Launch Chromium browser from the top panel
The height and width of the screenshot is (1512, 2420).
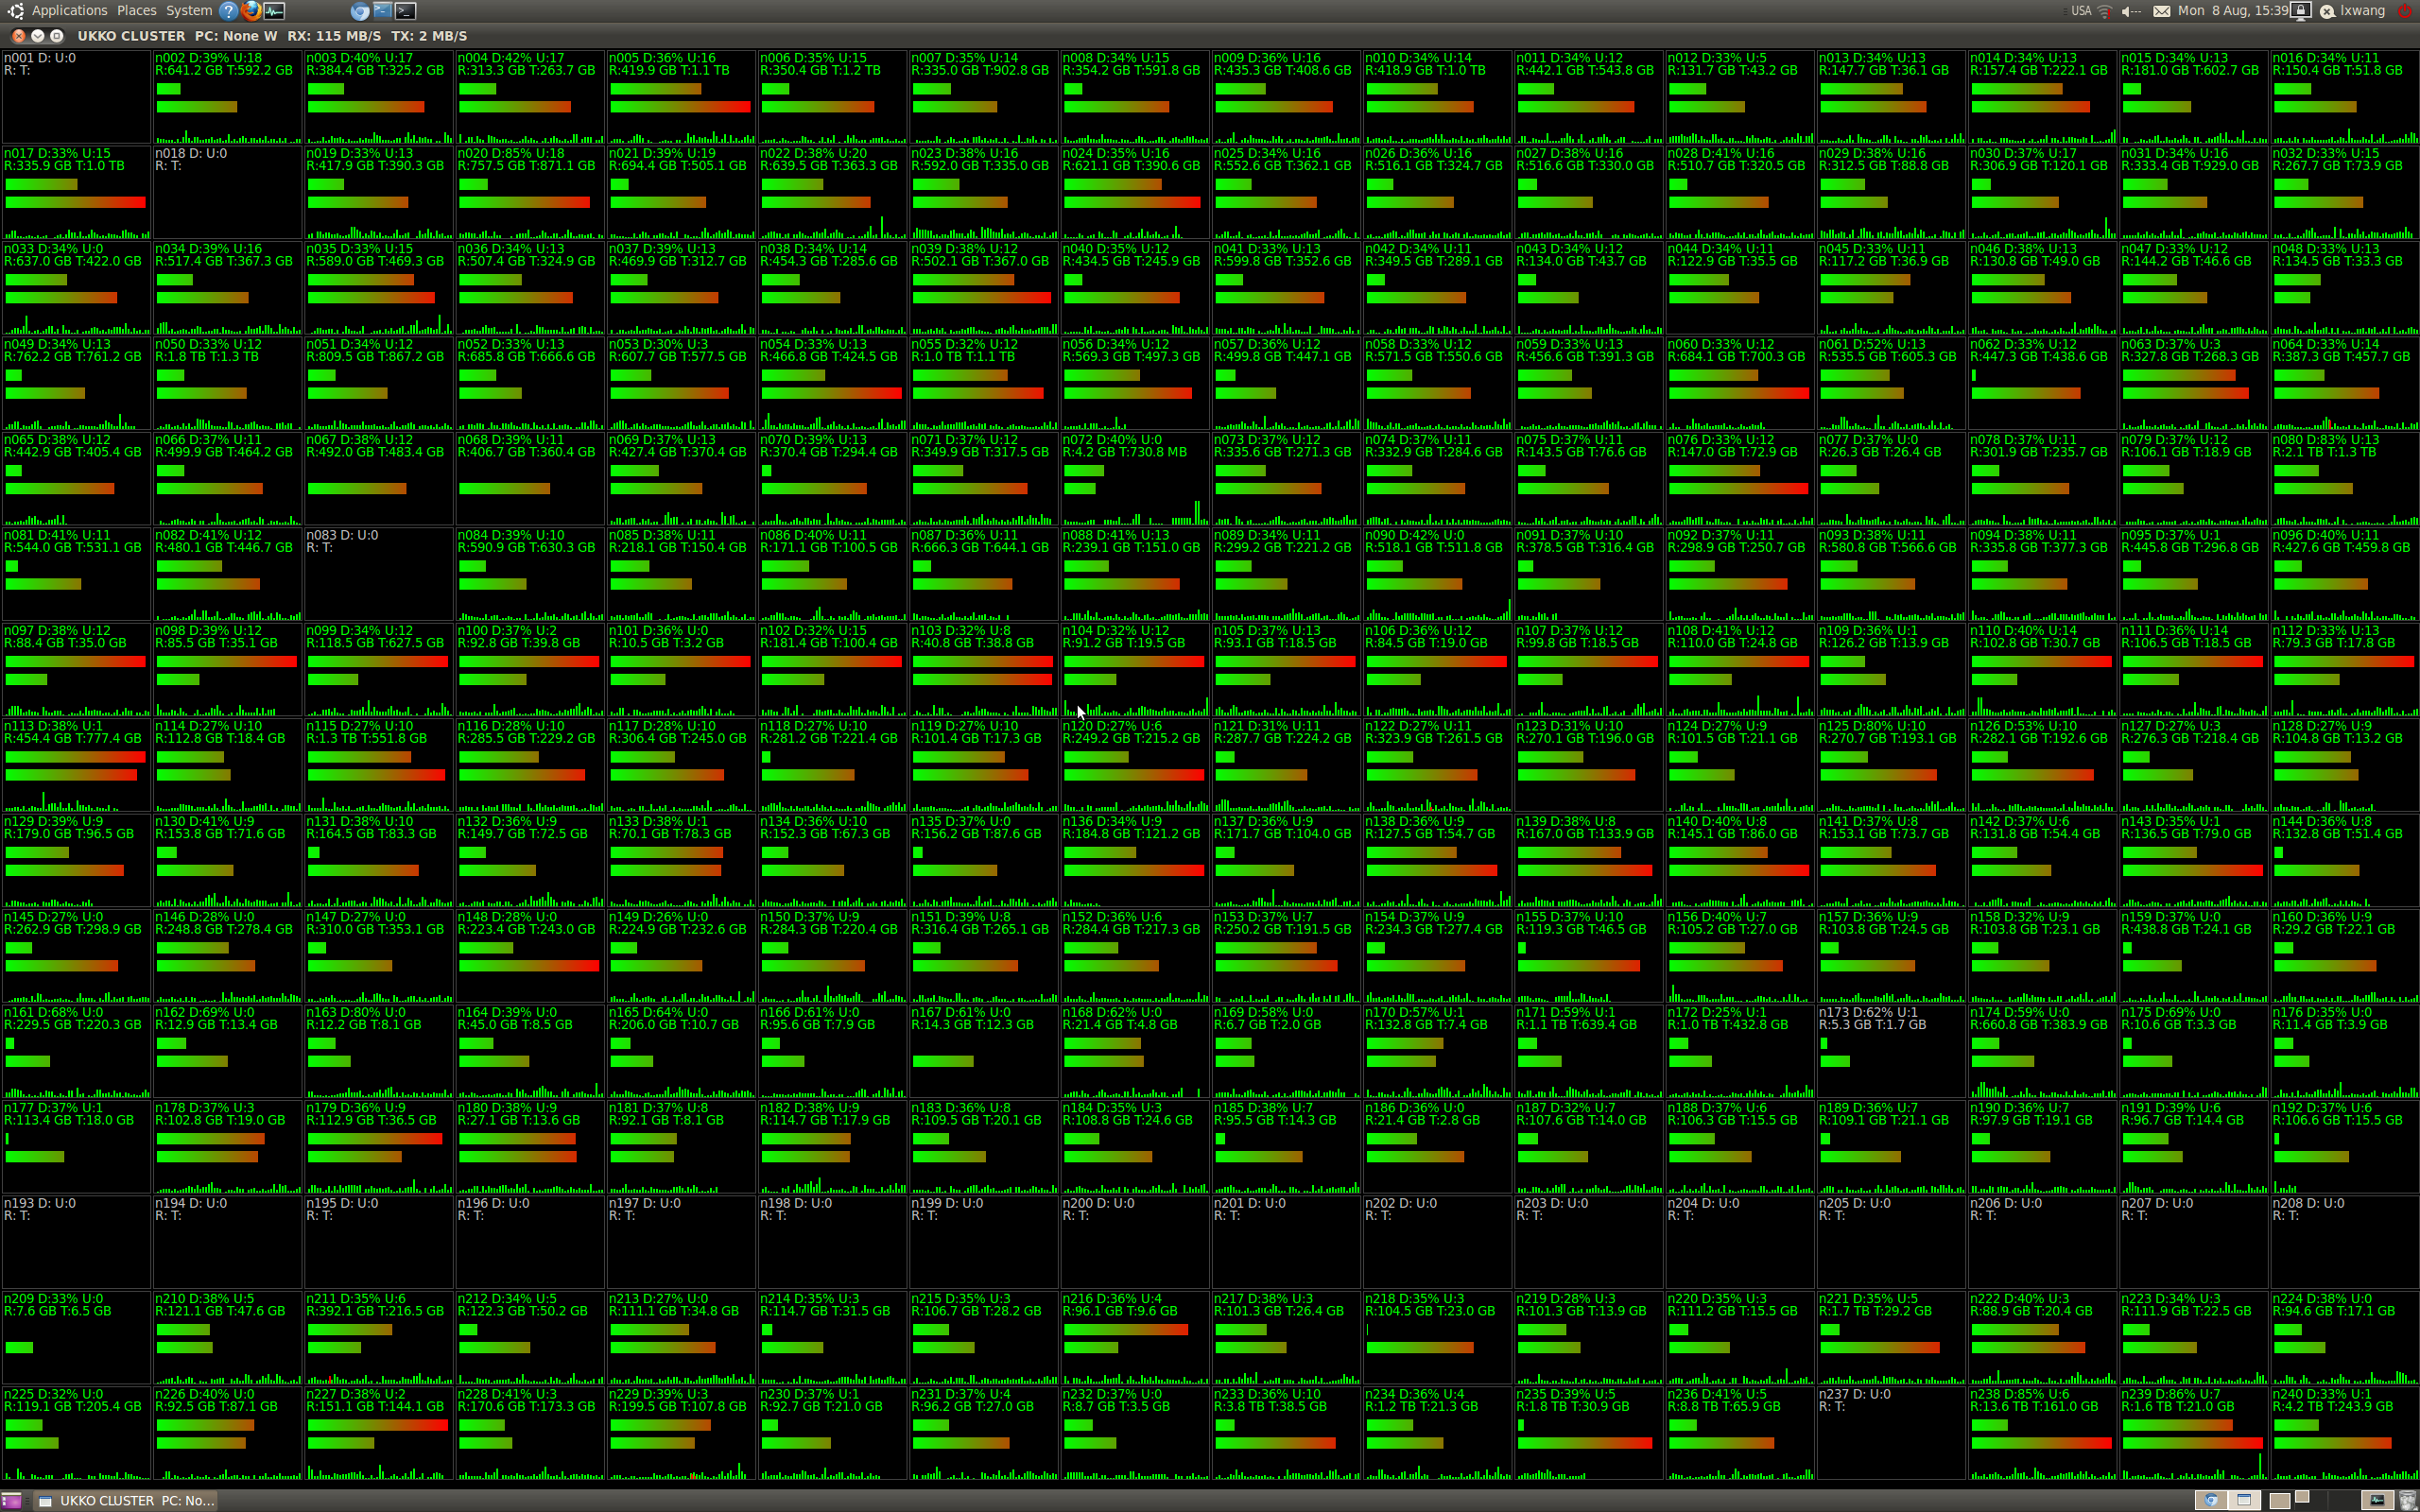[360, 11]
